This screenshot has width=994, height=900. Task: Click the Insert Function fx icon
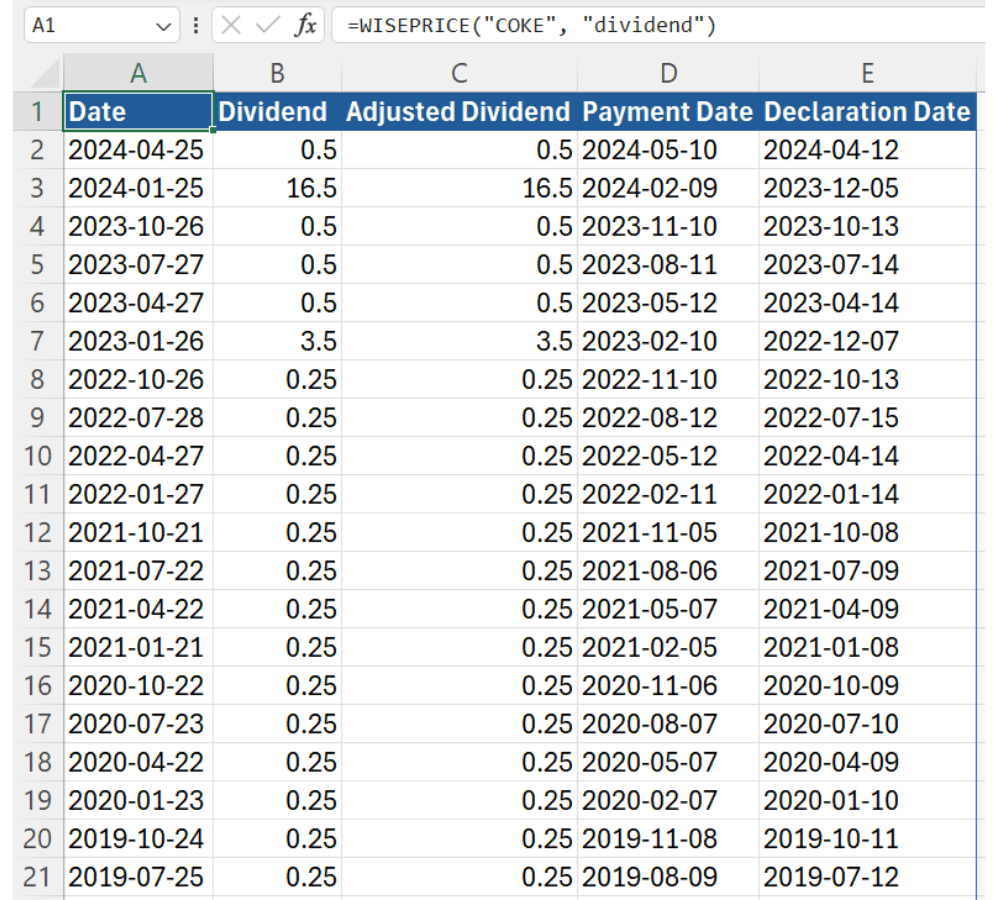pos(305,26)
